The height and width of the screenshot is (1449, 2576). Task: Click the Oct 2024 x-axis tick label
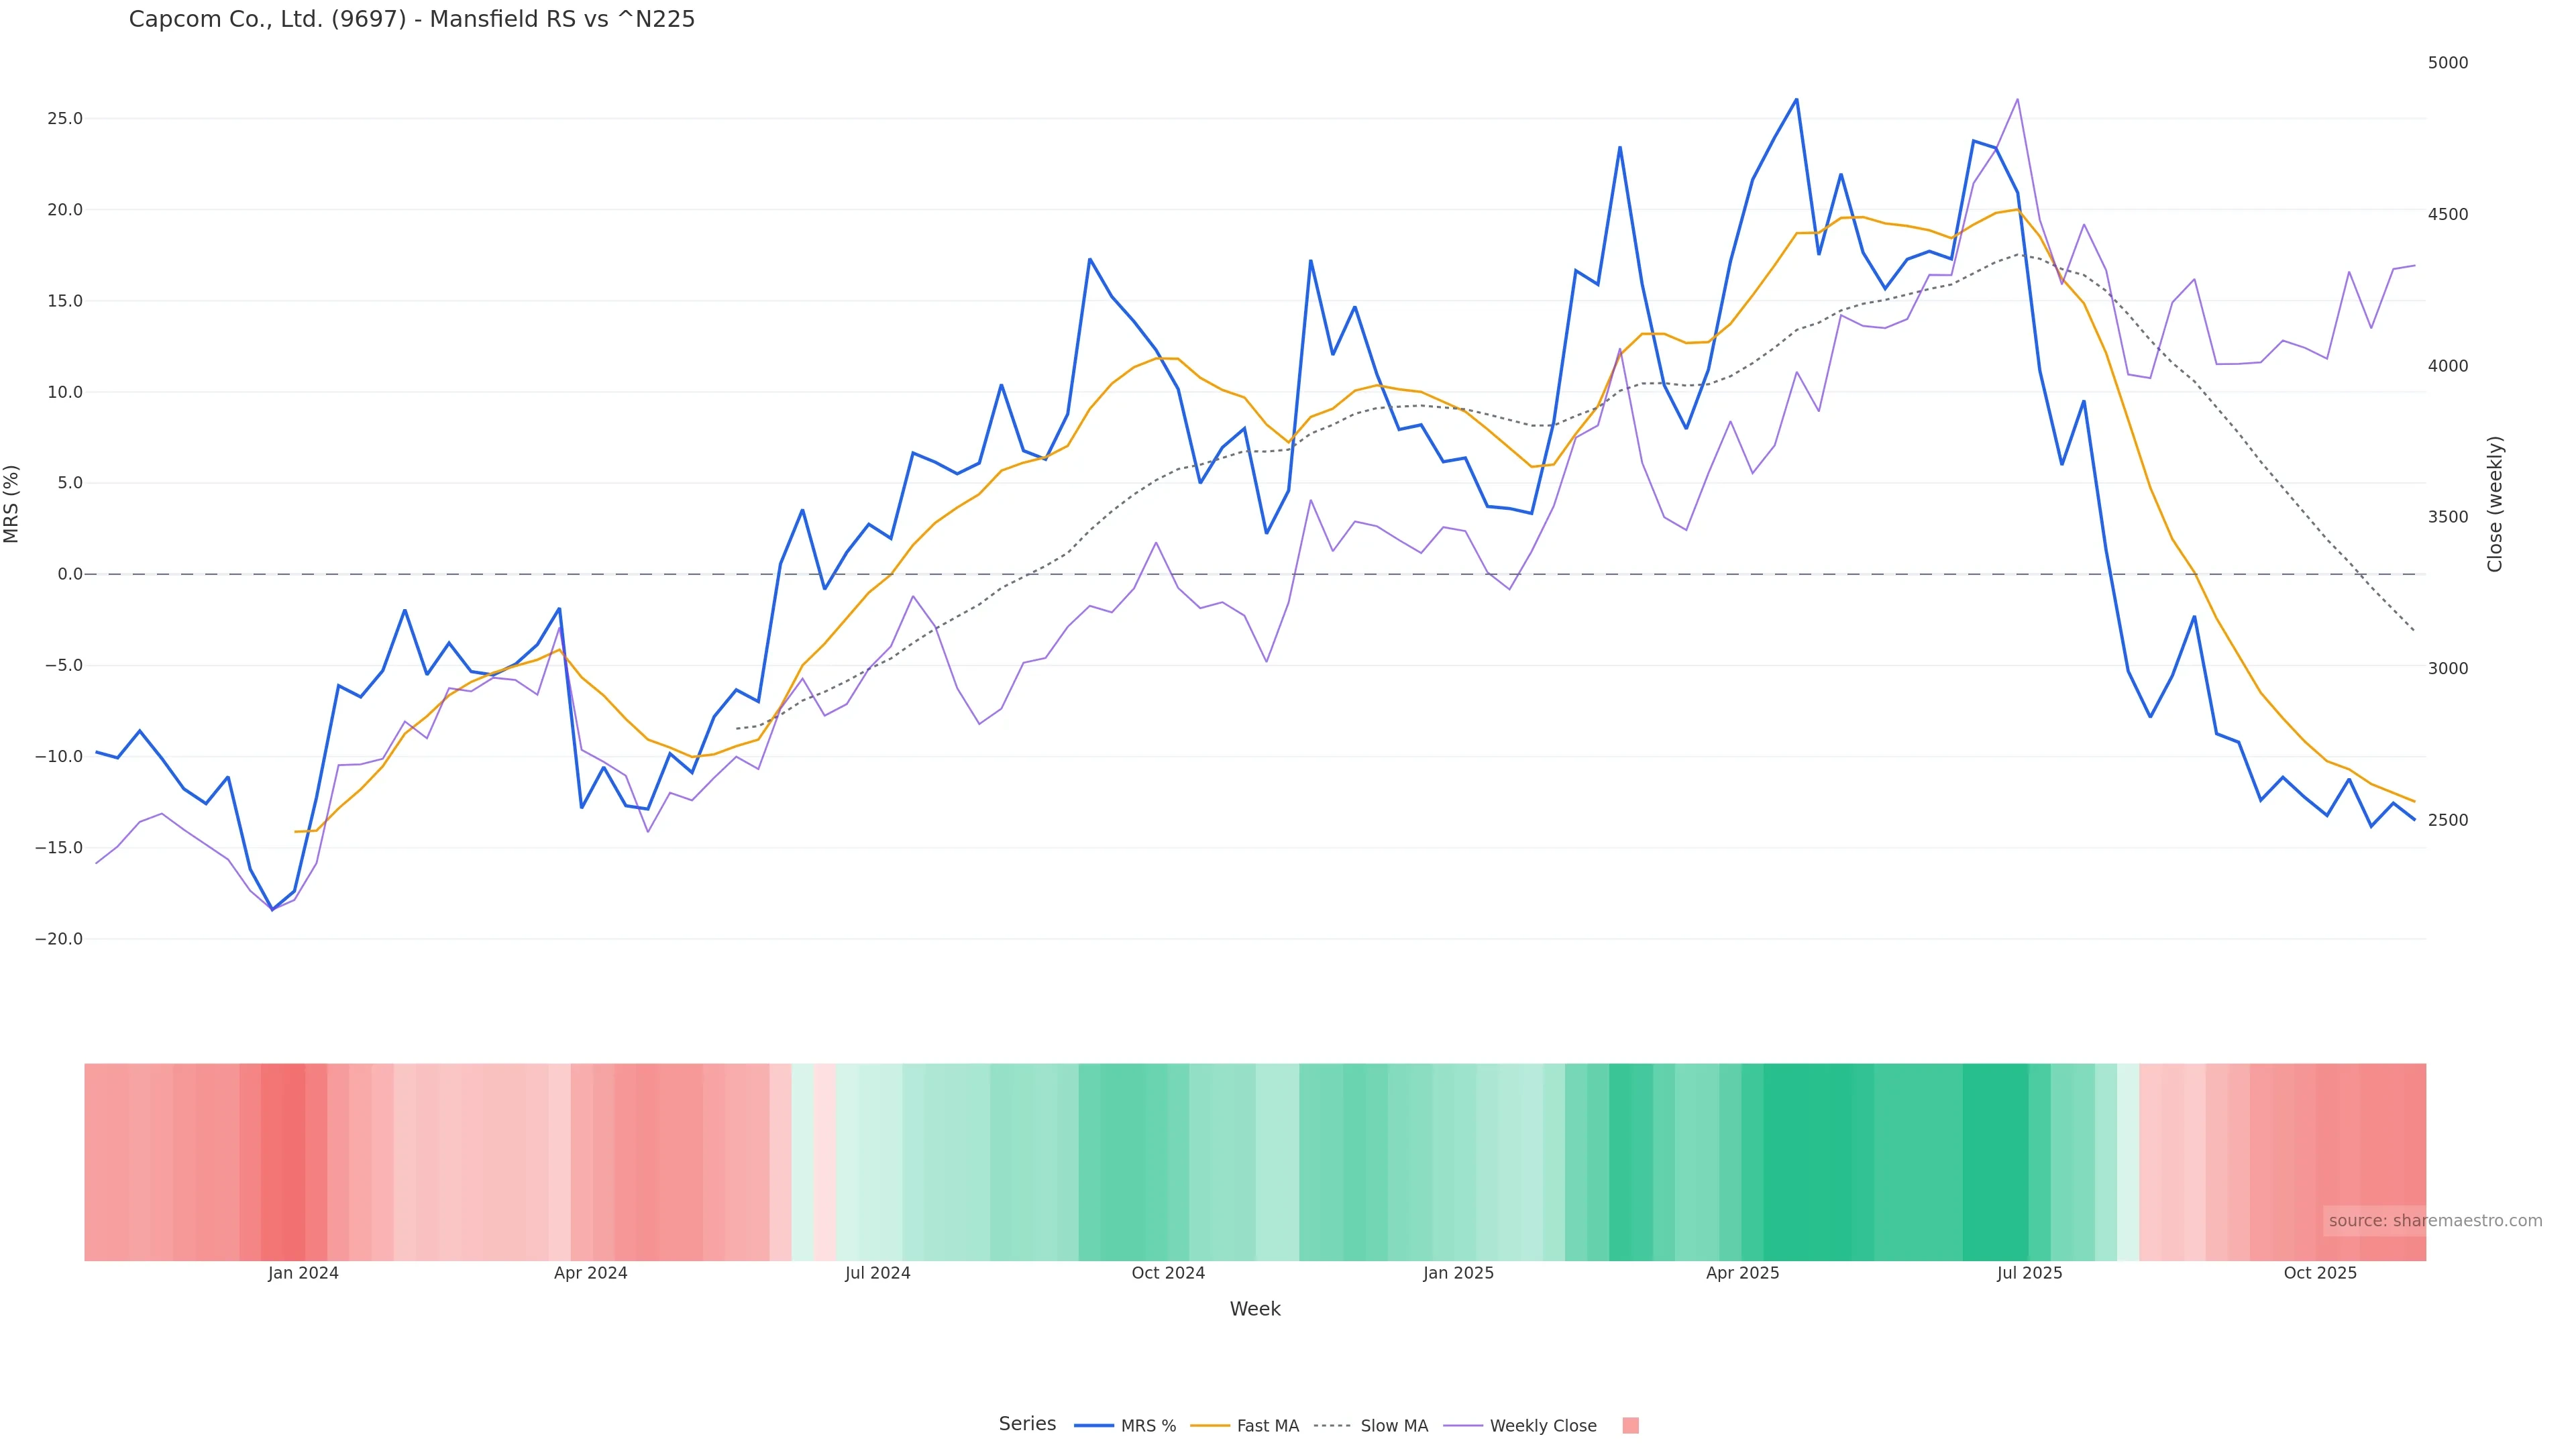[1168, 1273]
